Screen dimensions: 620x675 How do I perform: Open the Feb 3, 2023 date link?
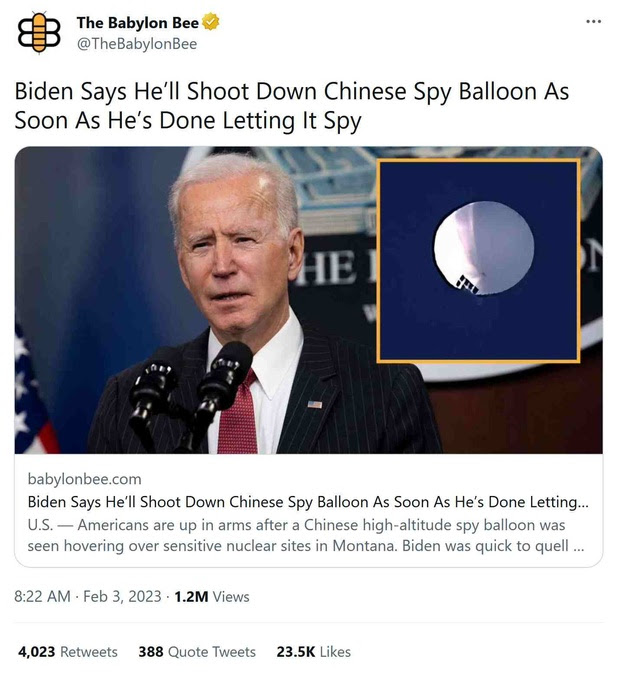point(122,597)
